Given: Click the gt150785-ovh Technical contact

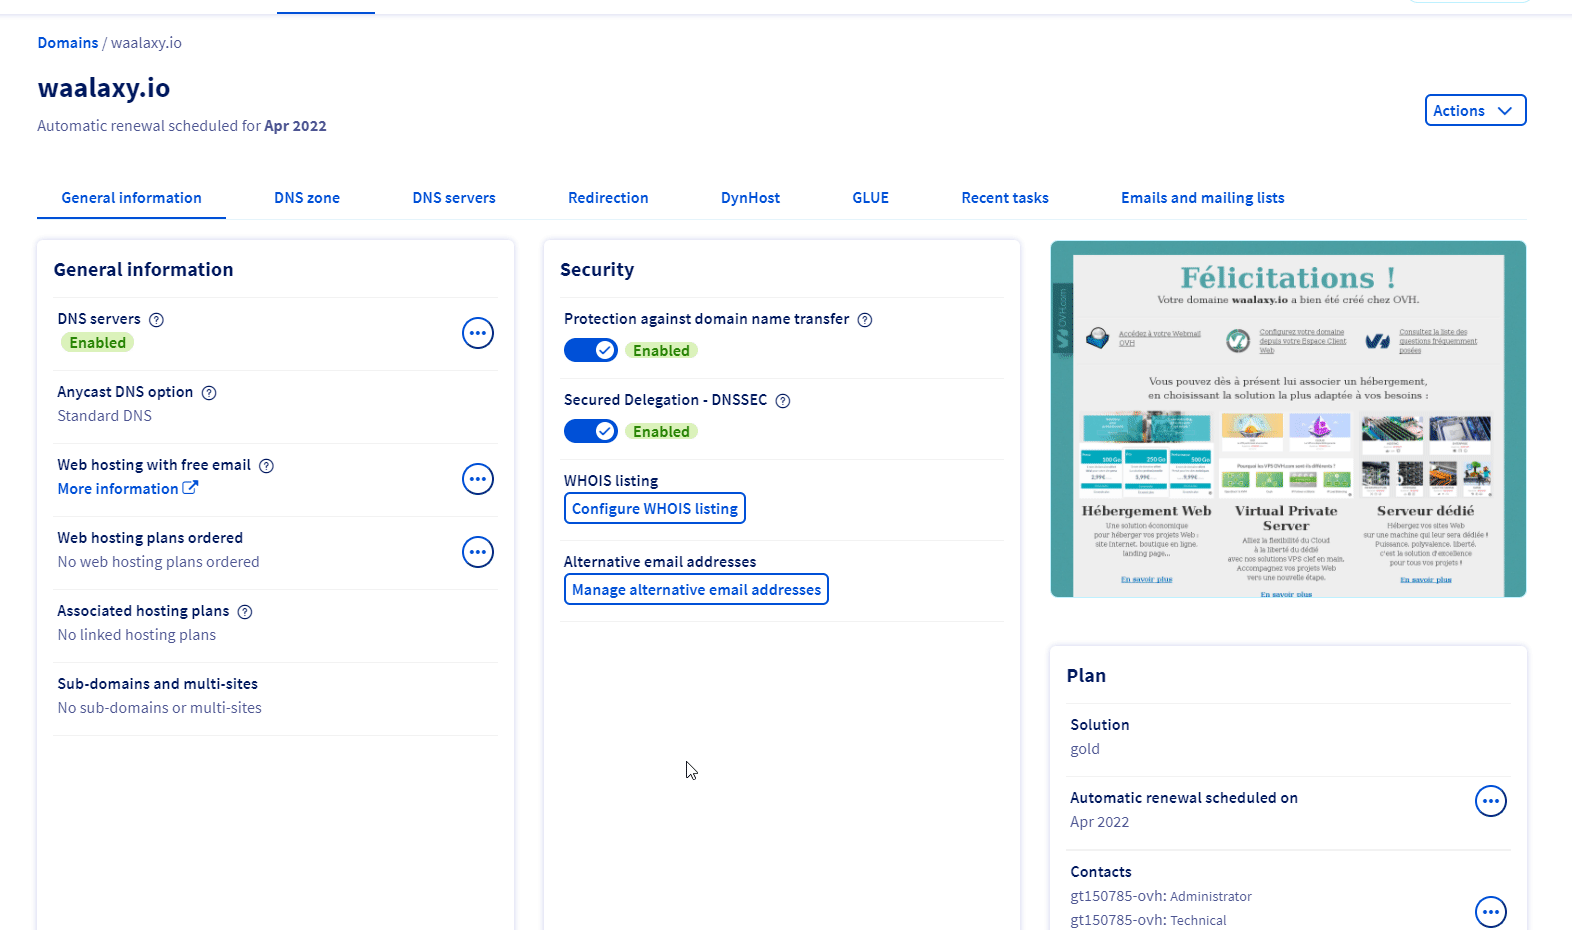Looking at the screenshot, I should (1148, 920).
